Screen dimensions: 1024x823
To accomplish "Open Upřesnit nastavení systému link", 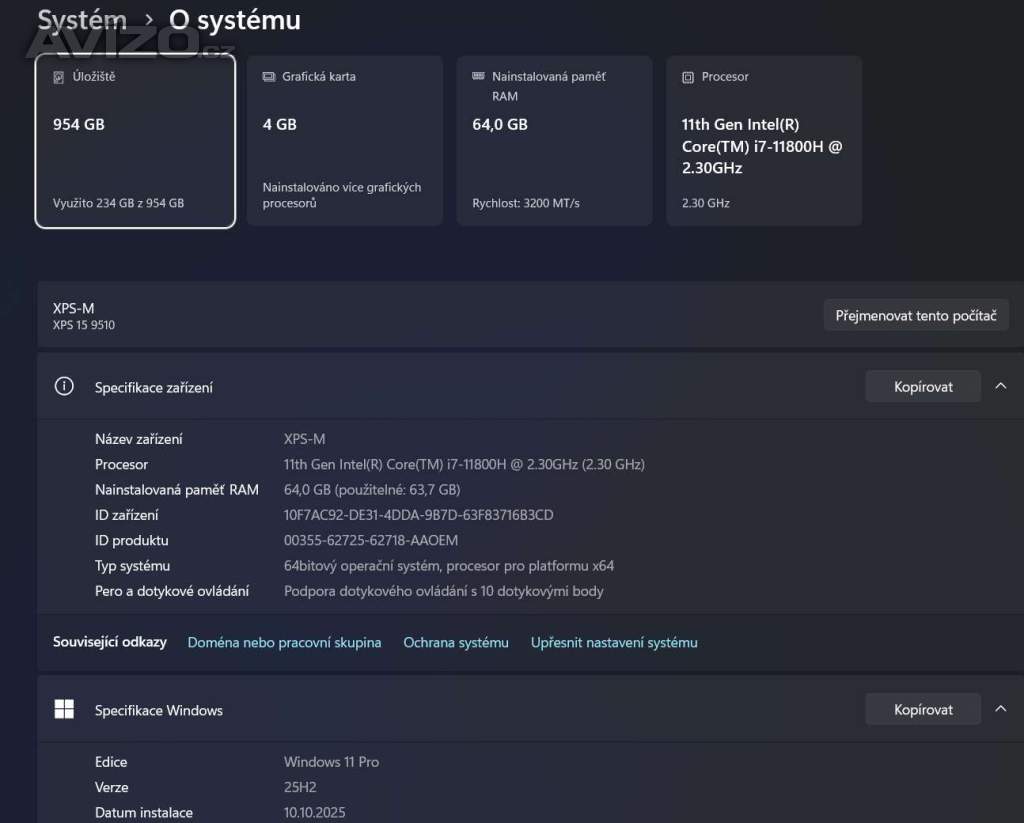I will pyautogui.click(x=614, y=643).
